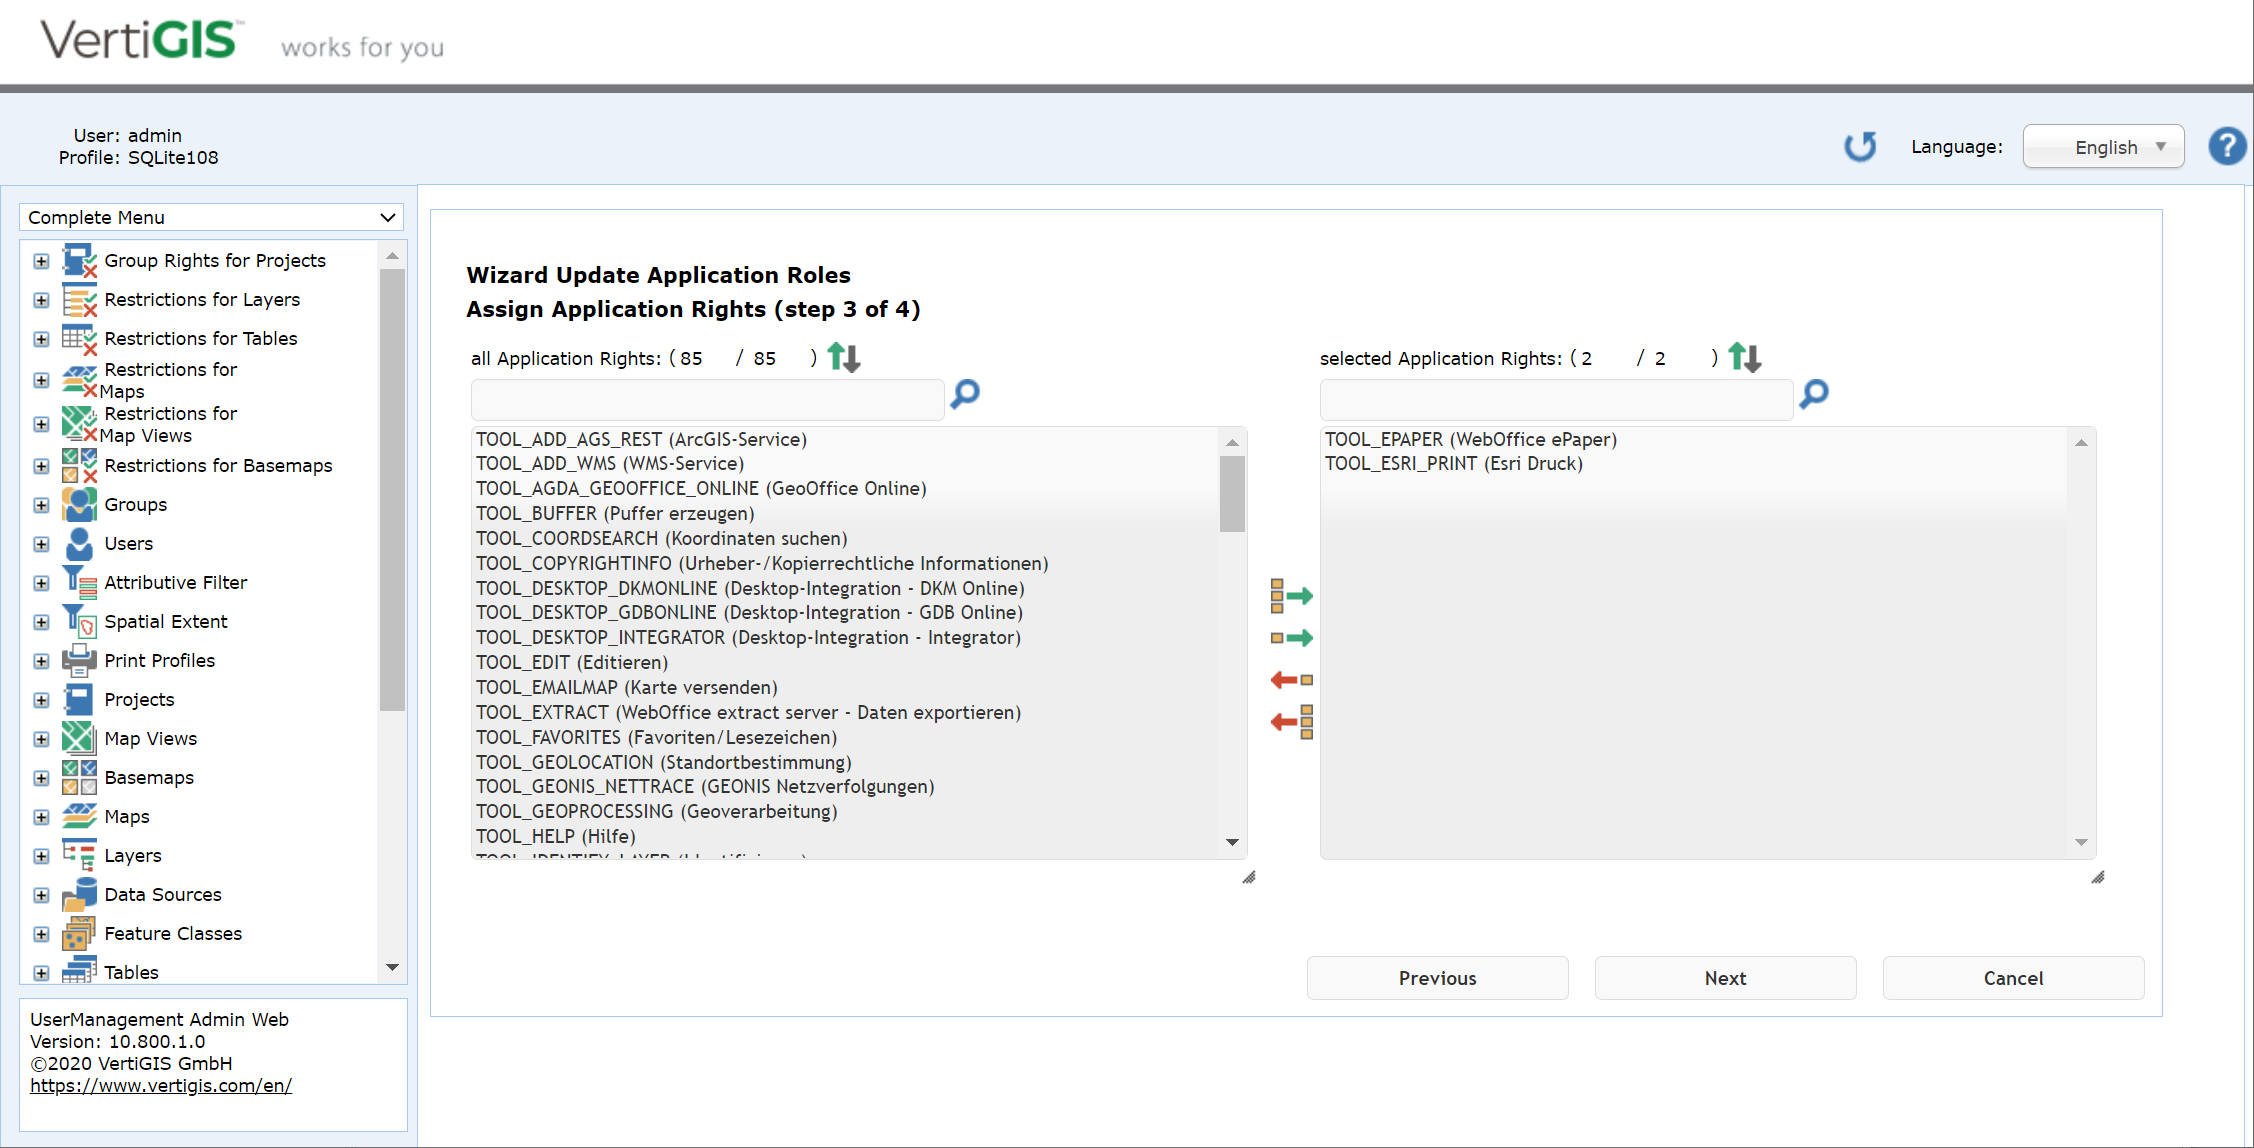Select the Restrictions for Basemaps icon
Image resolution: width=2254 pixels, height=1148 pixels.
(78, 465)
